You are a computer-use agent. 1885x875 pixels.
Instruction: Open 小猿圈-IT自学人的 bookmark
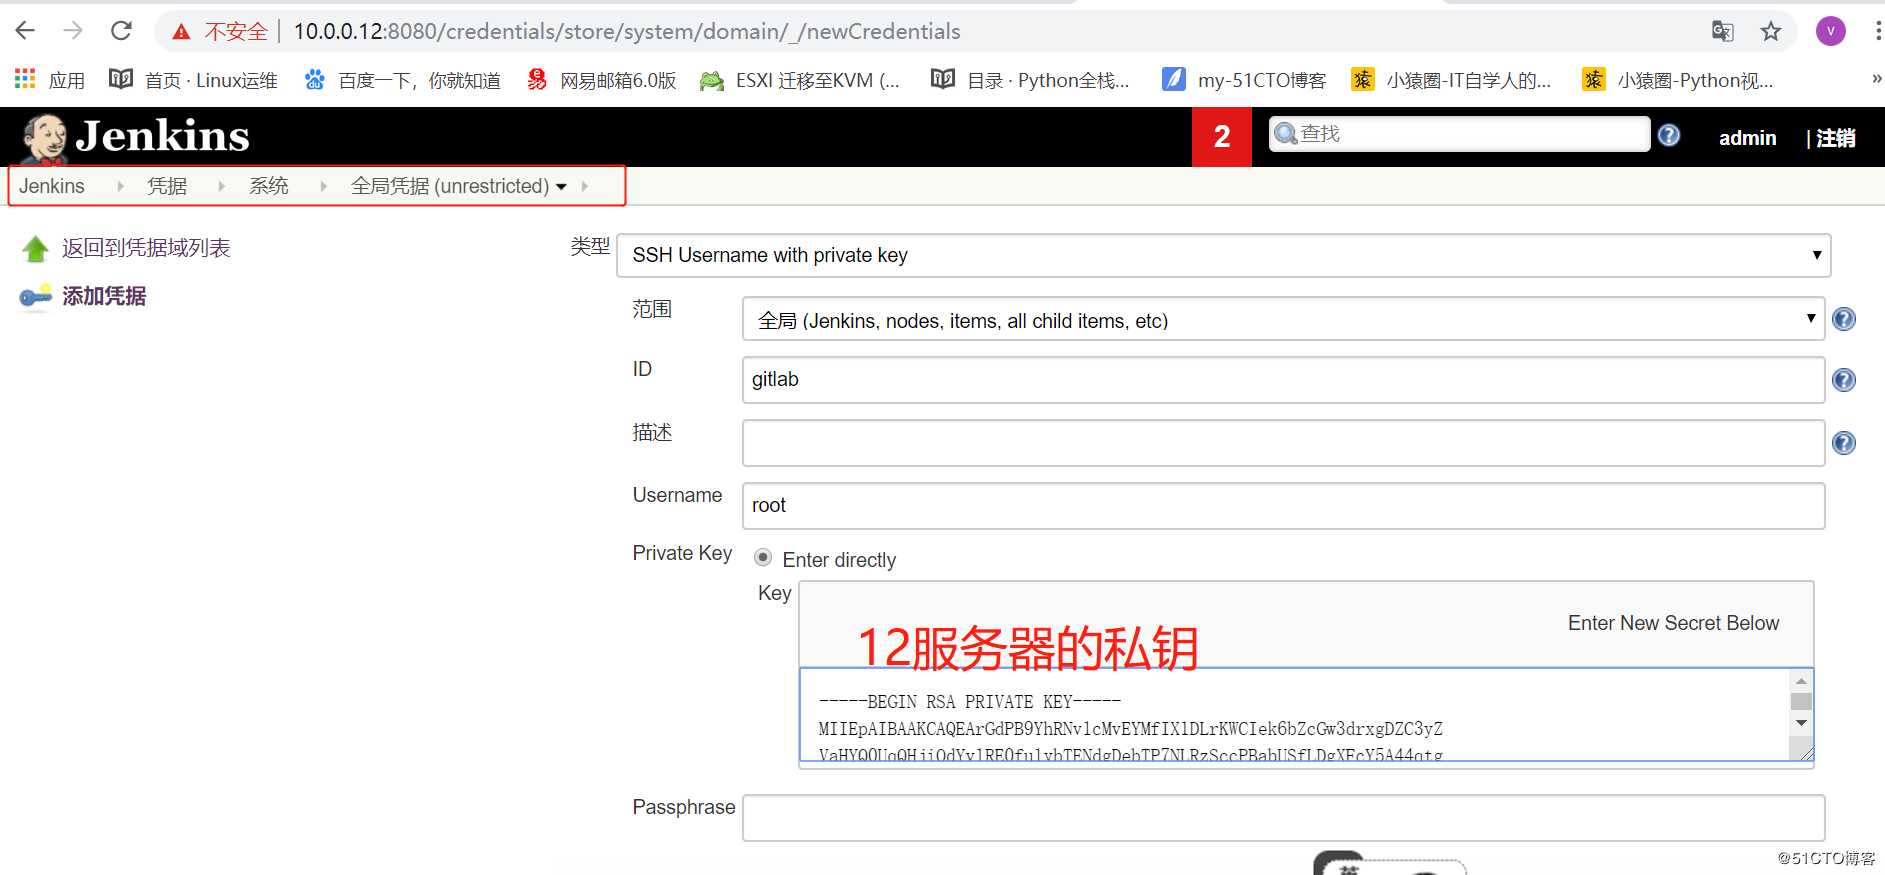pos(1451,80)
